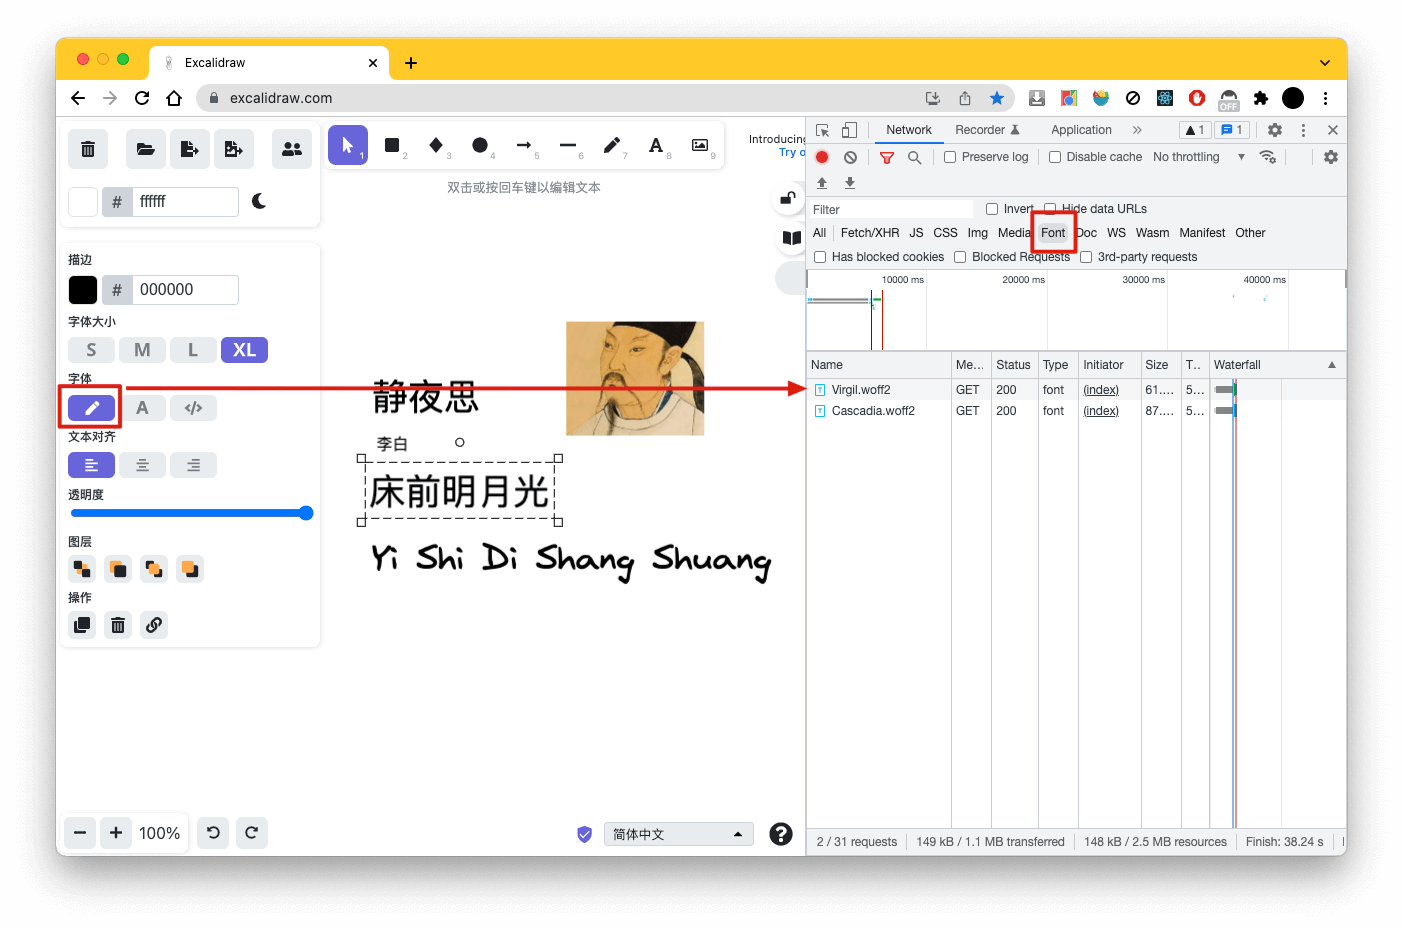Image resolution: width=1403 pixels, height=930 pixels.
Task: Switch to the Recorder DevTools tab
Action: [x=987, y=130]
